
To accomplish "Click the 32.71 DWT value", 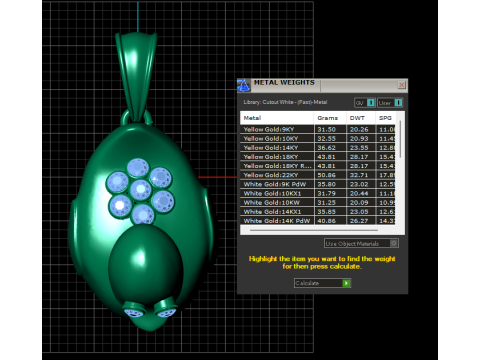I will [359, 175].
